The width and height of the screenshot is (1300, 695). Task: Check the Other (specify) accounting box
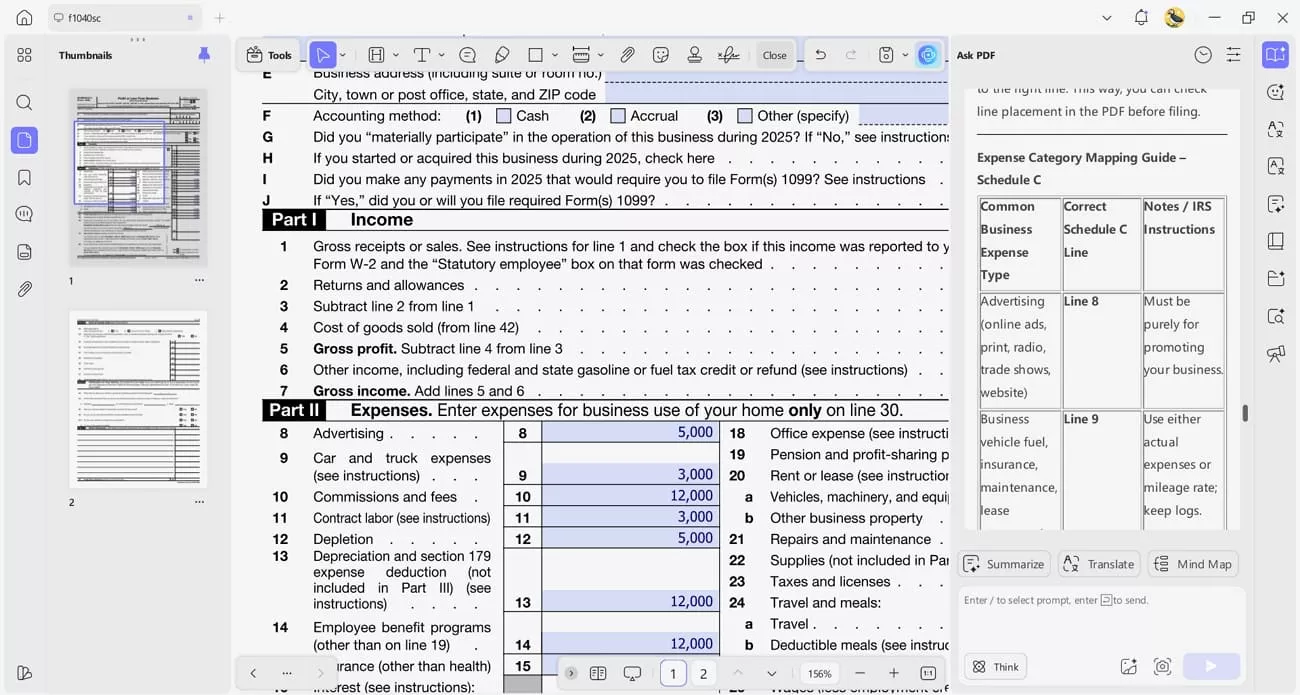(745, 116)
